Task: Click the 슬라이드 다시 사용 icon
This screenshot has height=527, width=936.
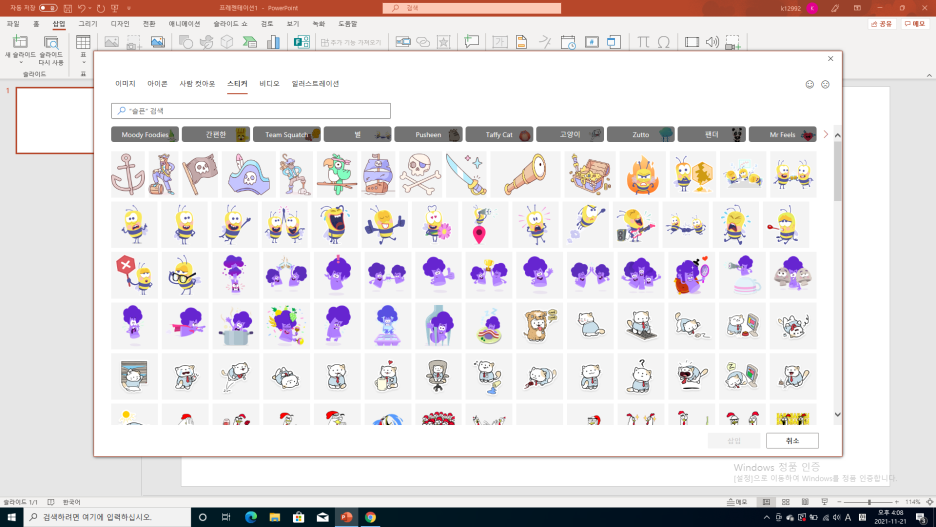Action: [51, 42]
